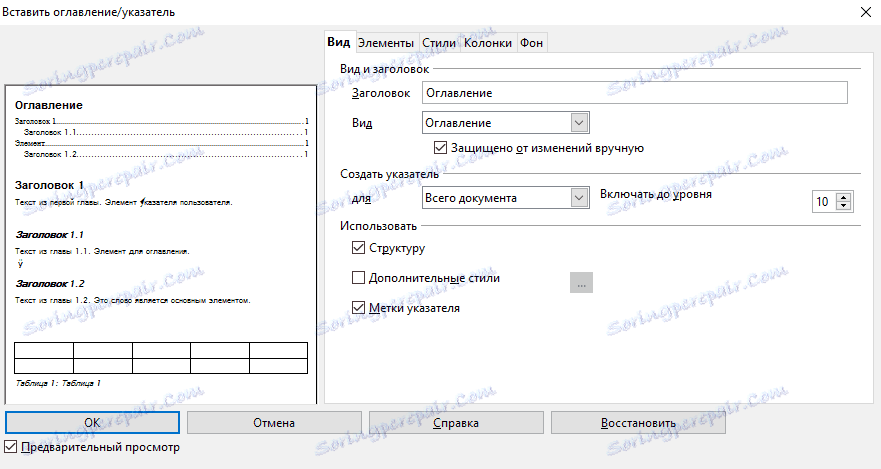Click the Заголовок 1.2 heading in the preview
Viewport: 881px width, 469px height.
[50, 284]
